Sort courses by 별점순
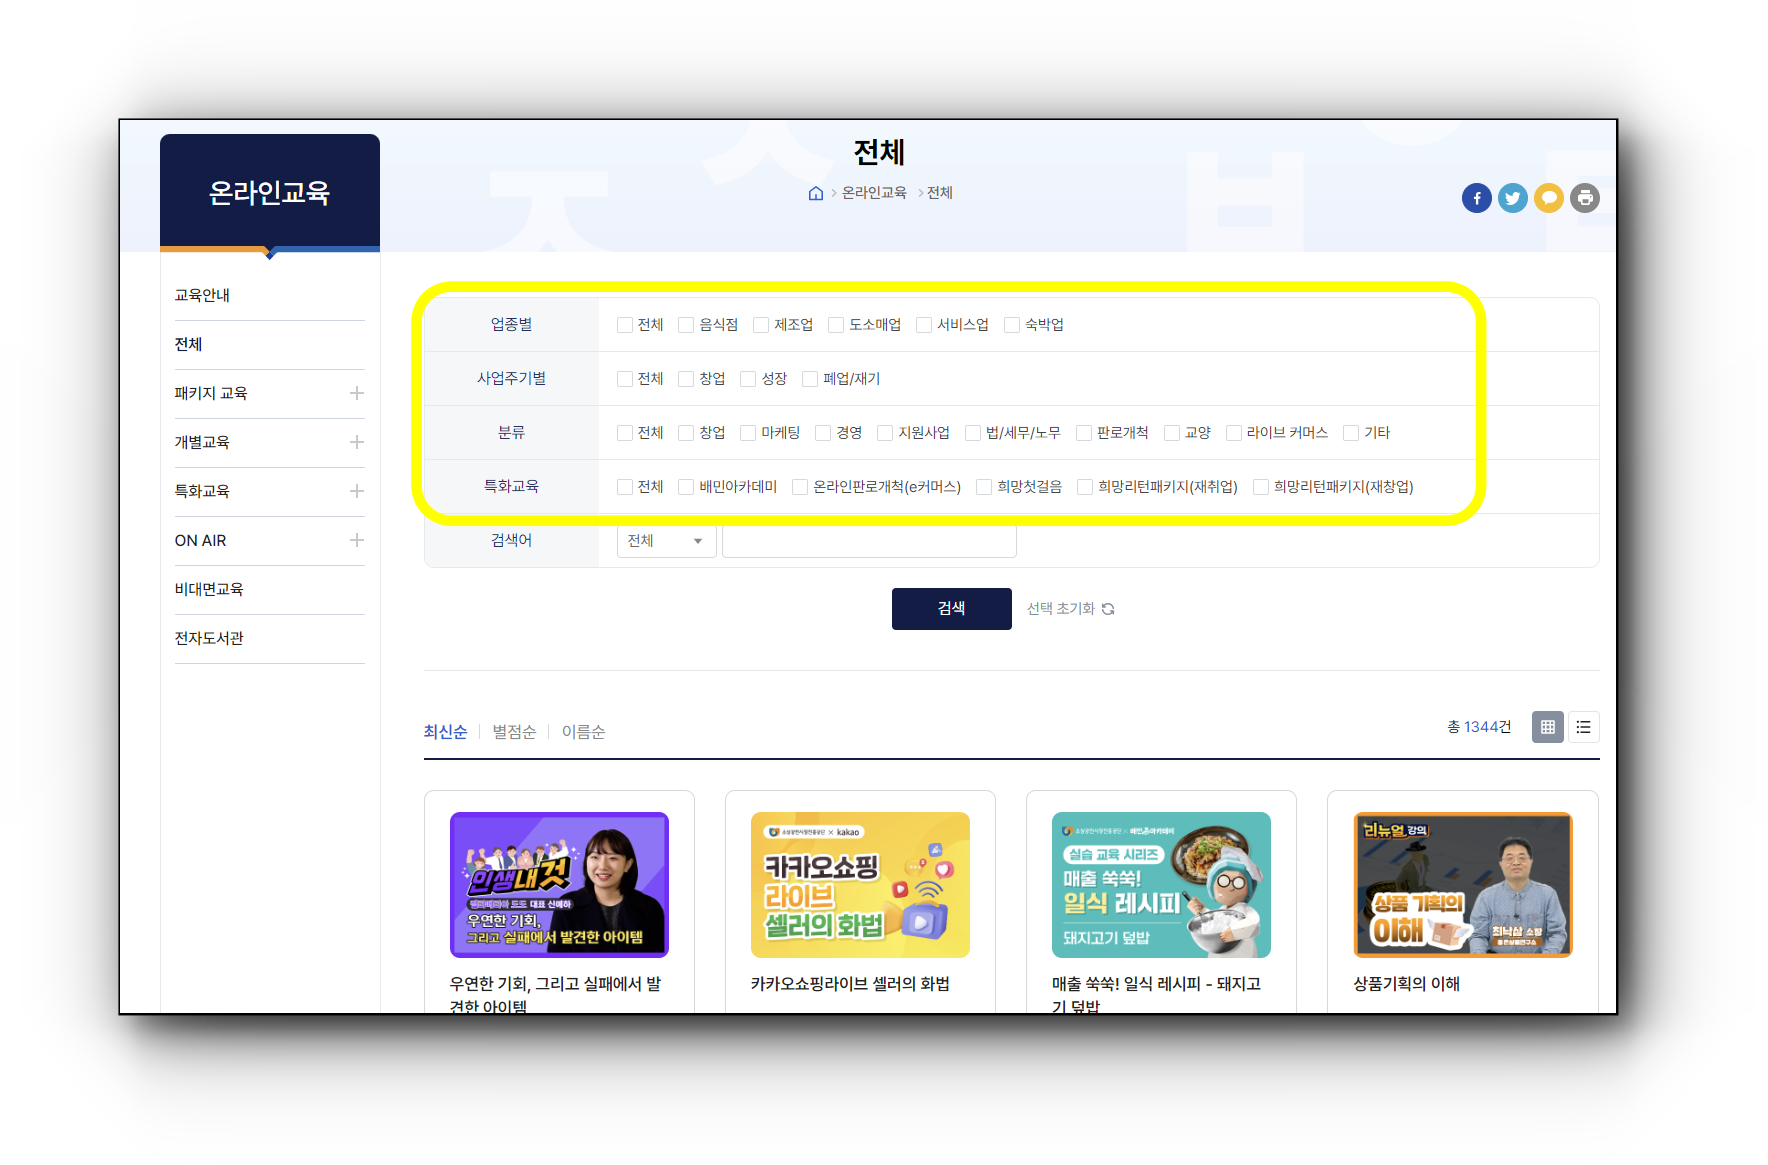Viewport: 1768px width, 1165px height. point(514,732)
